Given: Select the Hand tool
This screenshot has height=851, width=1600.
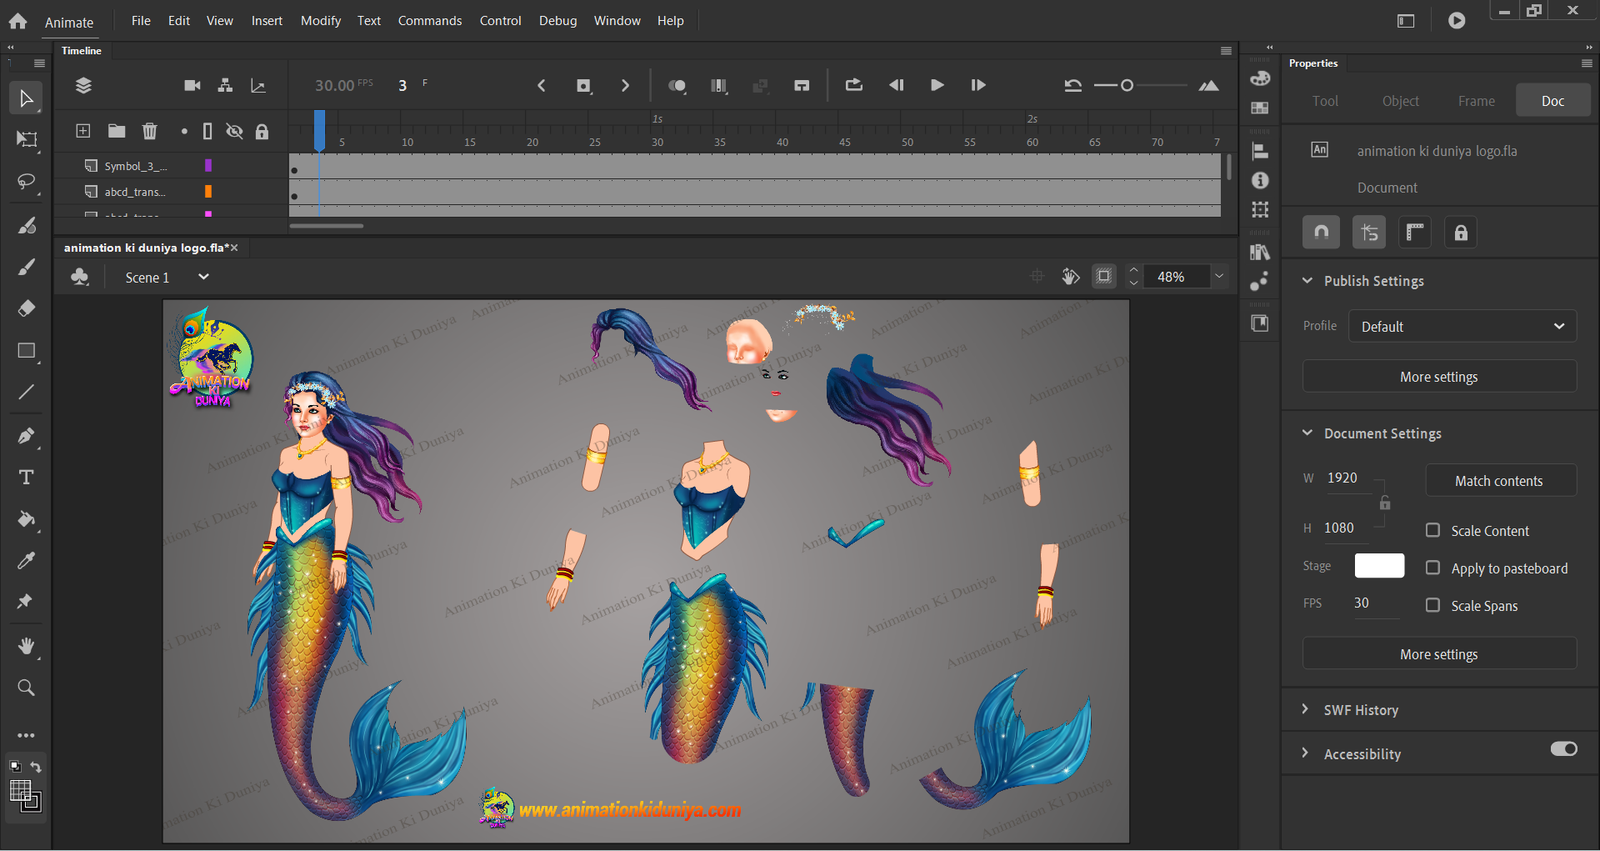Looking at the screenshot, I should [26, 646].
